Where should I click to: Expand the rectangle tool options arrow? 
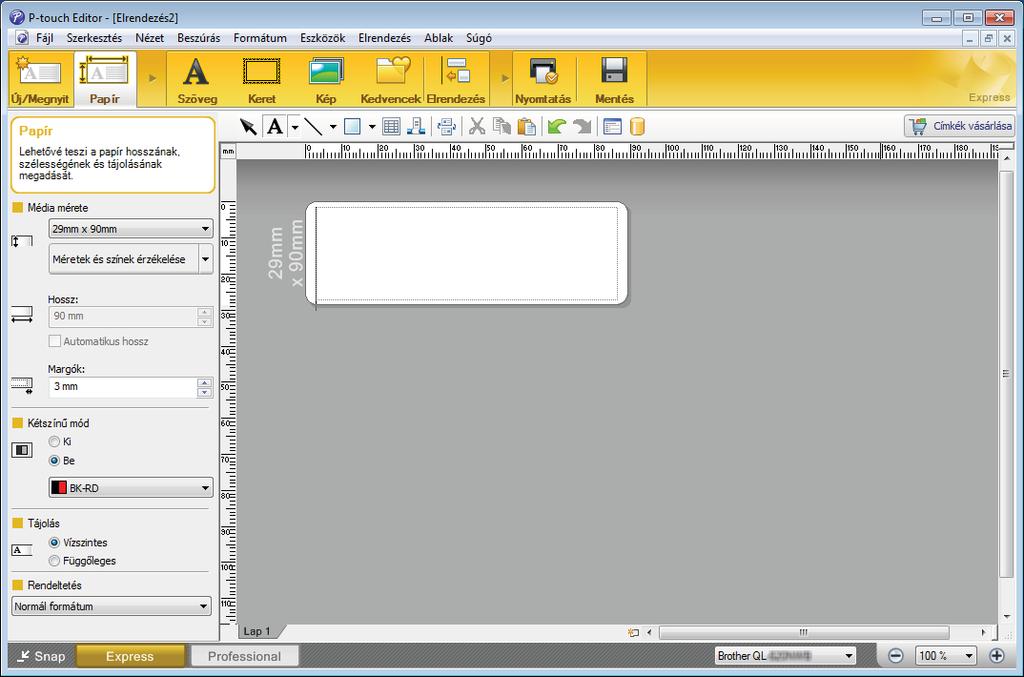(x=372, y=127)
